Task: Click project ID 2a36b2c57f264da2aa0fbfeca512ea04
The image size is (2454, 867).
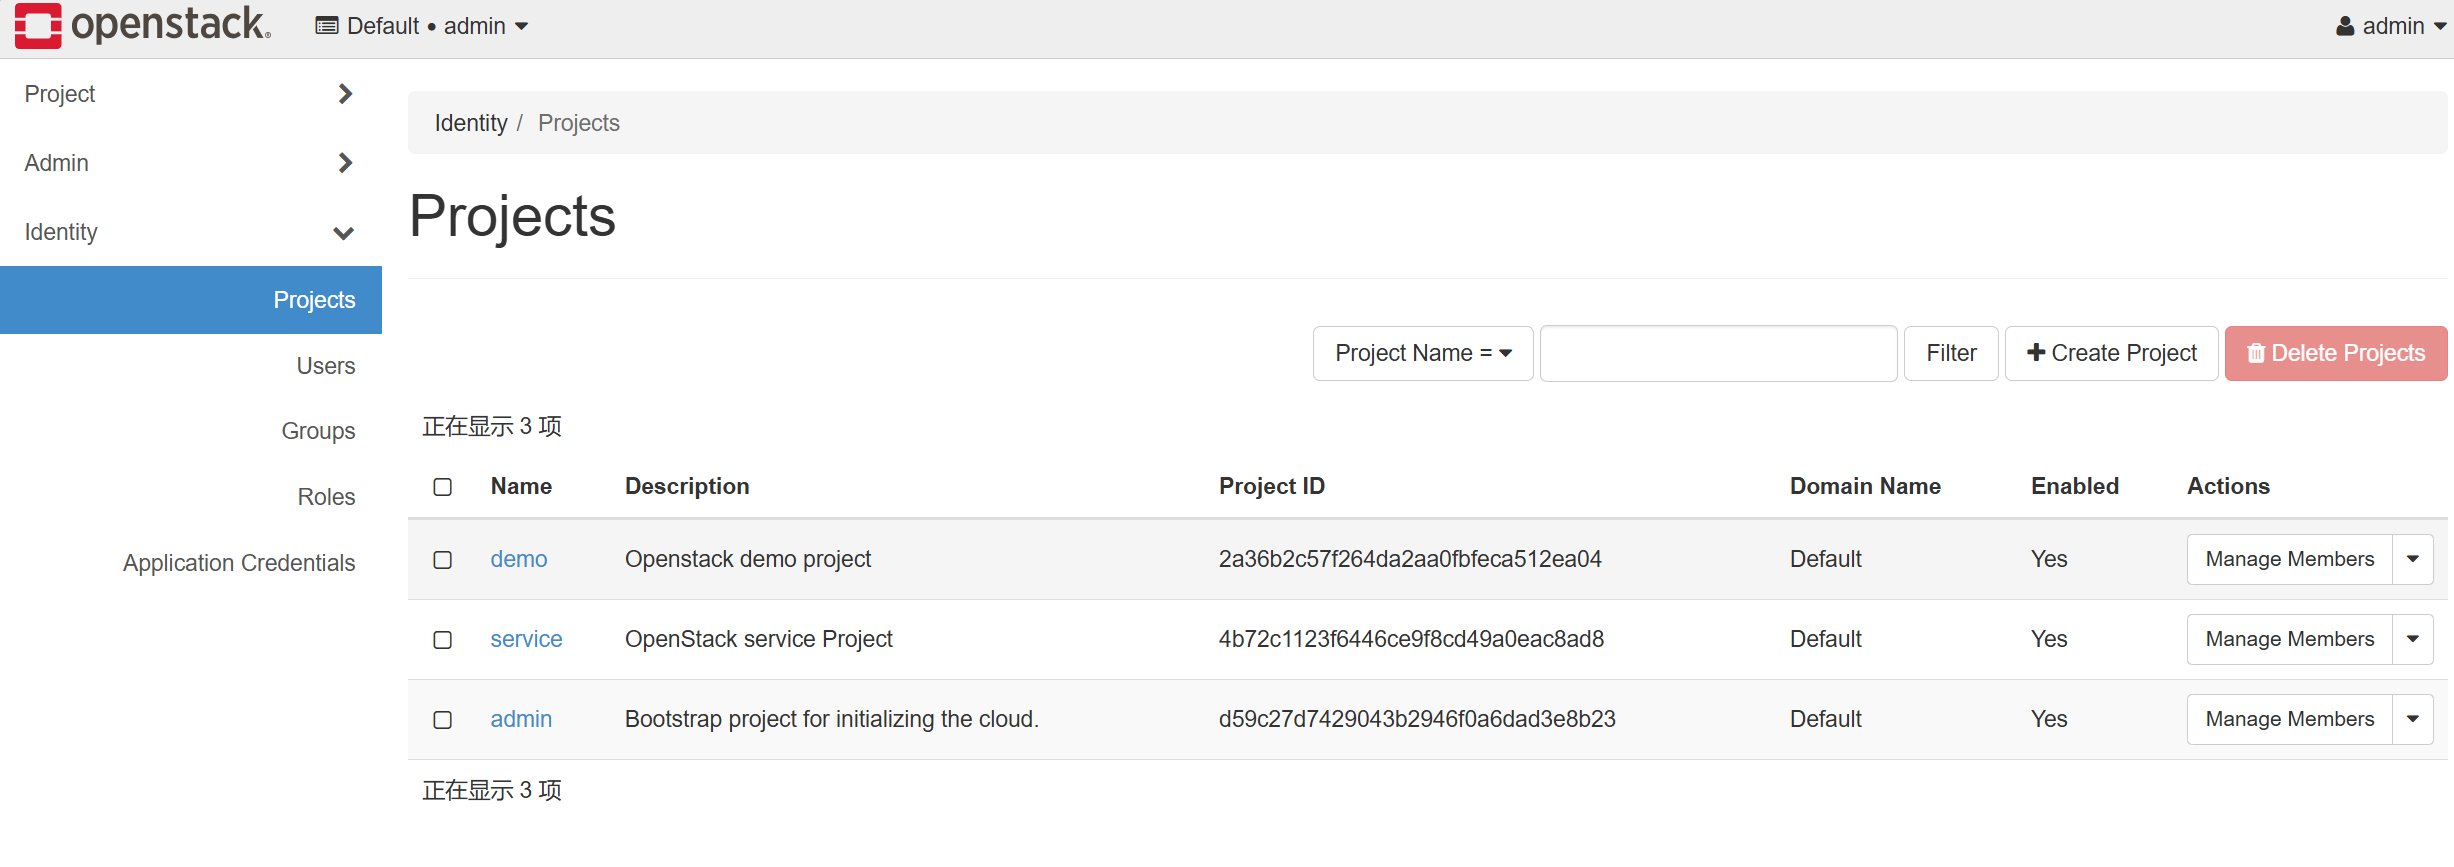Action: 1410,559
